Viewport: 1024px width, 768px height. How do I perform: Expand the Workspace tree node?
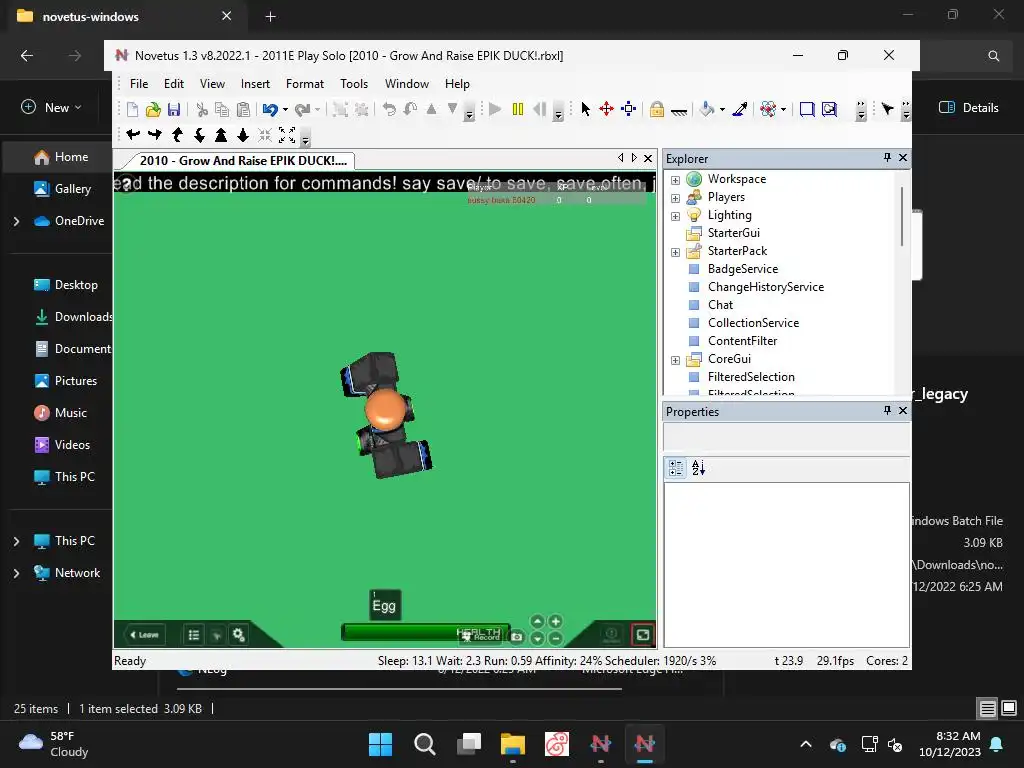tap(675, 180)
